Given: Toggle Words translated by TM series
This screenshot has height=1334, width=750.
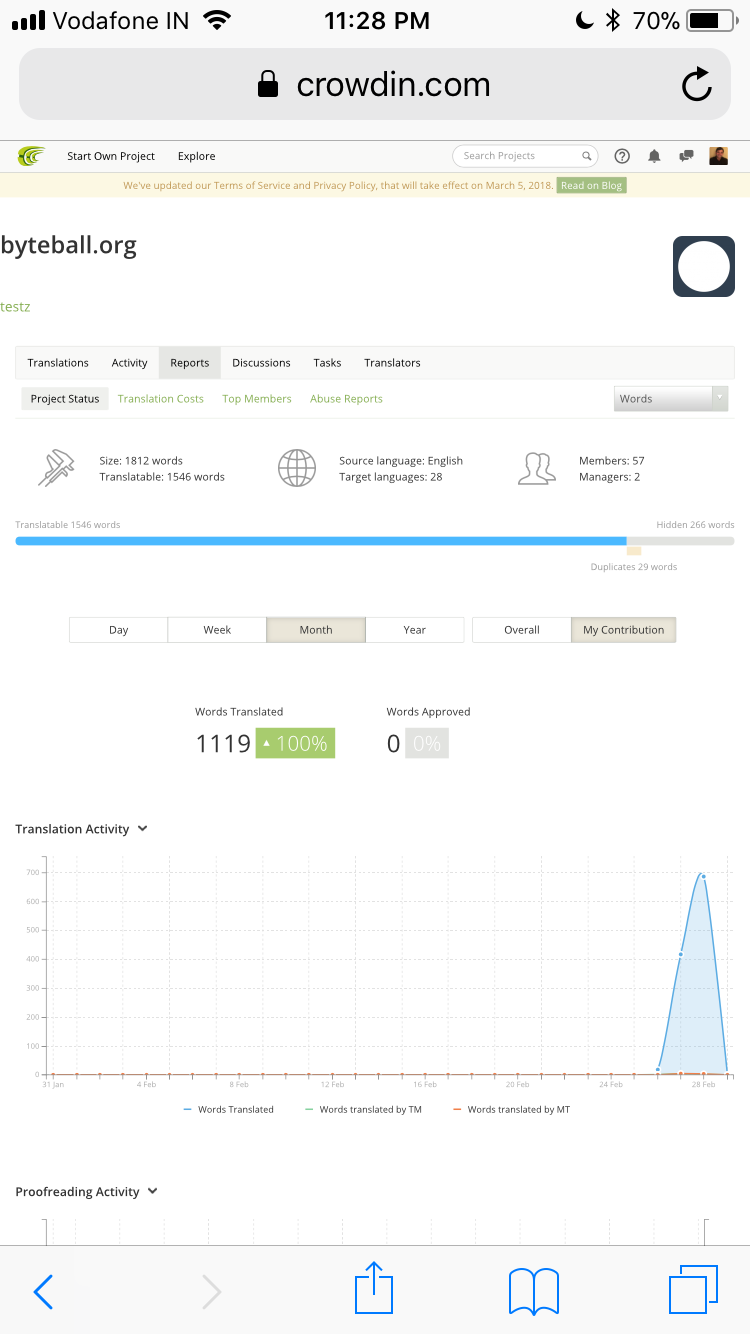Looking at the screenshot, I should 364,1110.
